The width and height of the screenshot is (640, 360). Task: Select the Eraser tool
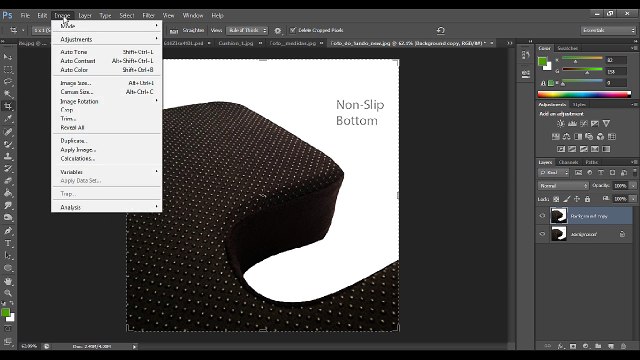(8, 181)
